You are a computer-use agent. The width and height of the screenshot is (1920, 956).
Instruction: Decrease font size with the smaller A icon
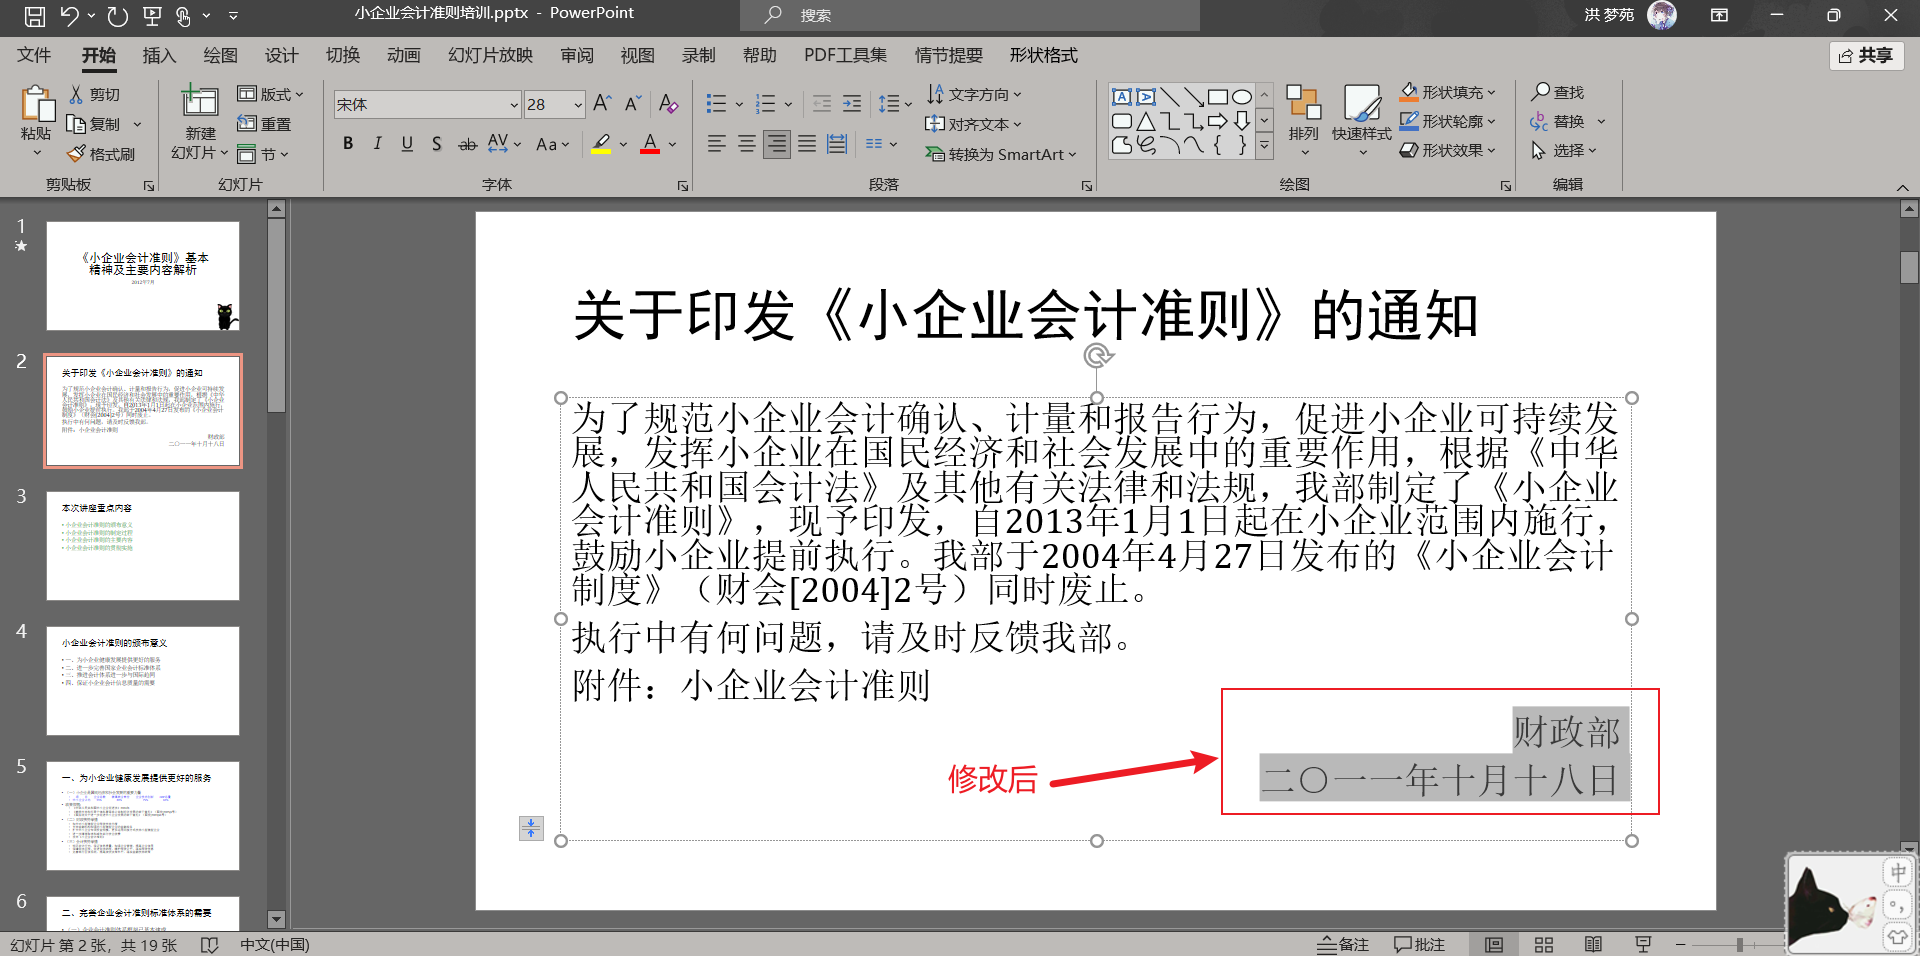633,103
